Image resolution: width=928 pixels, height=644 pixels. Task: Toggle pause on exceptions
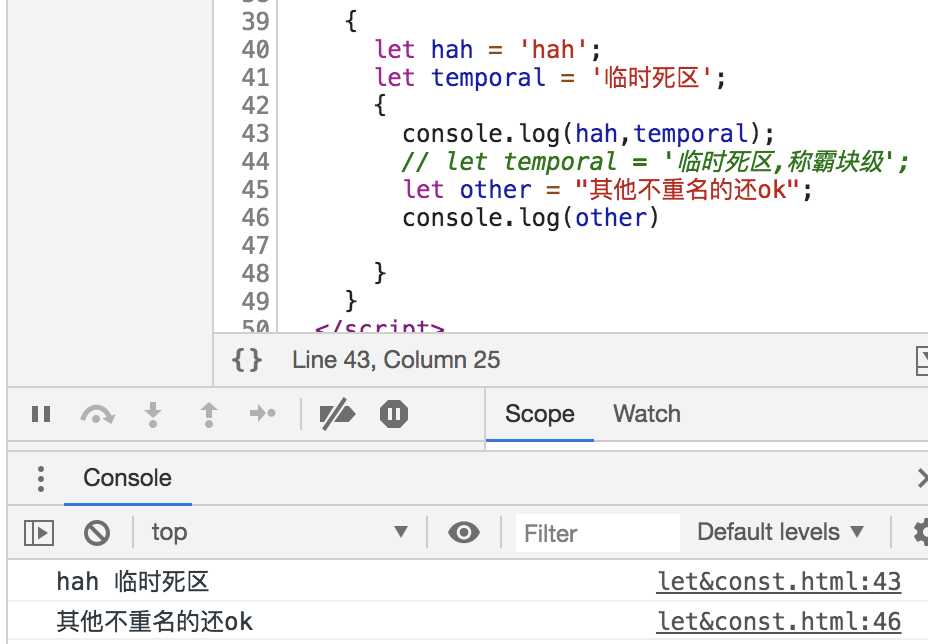394,414
